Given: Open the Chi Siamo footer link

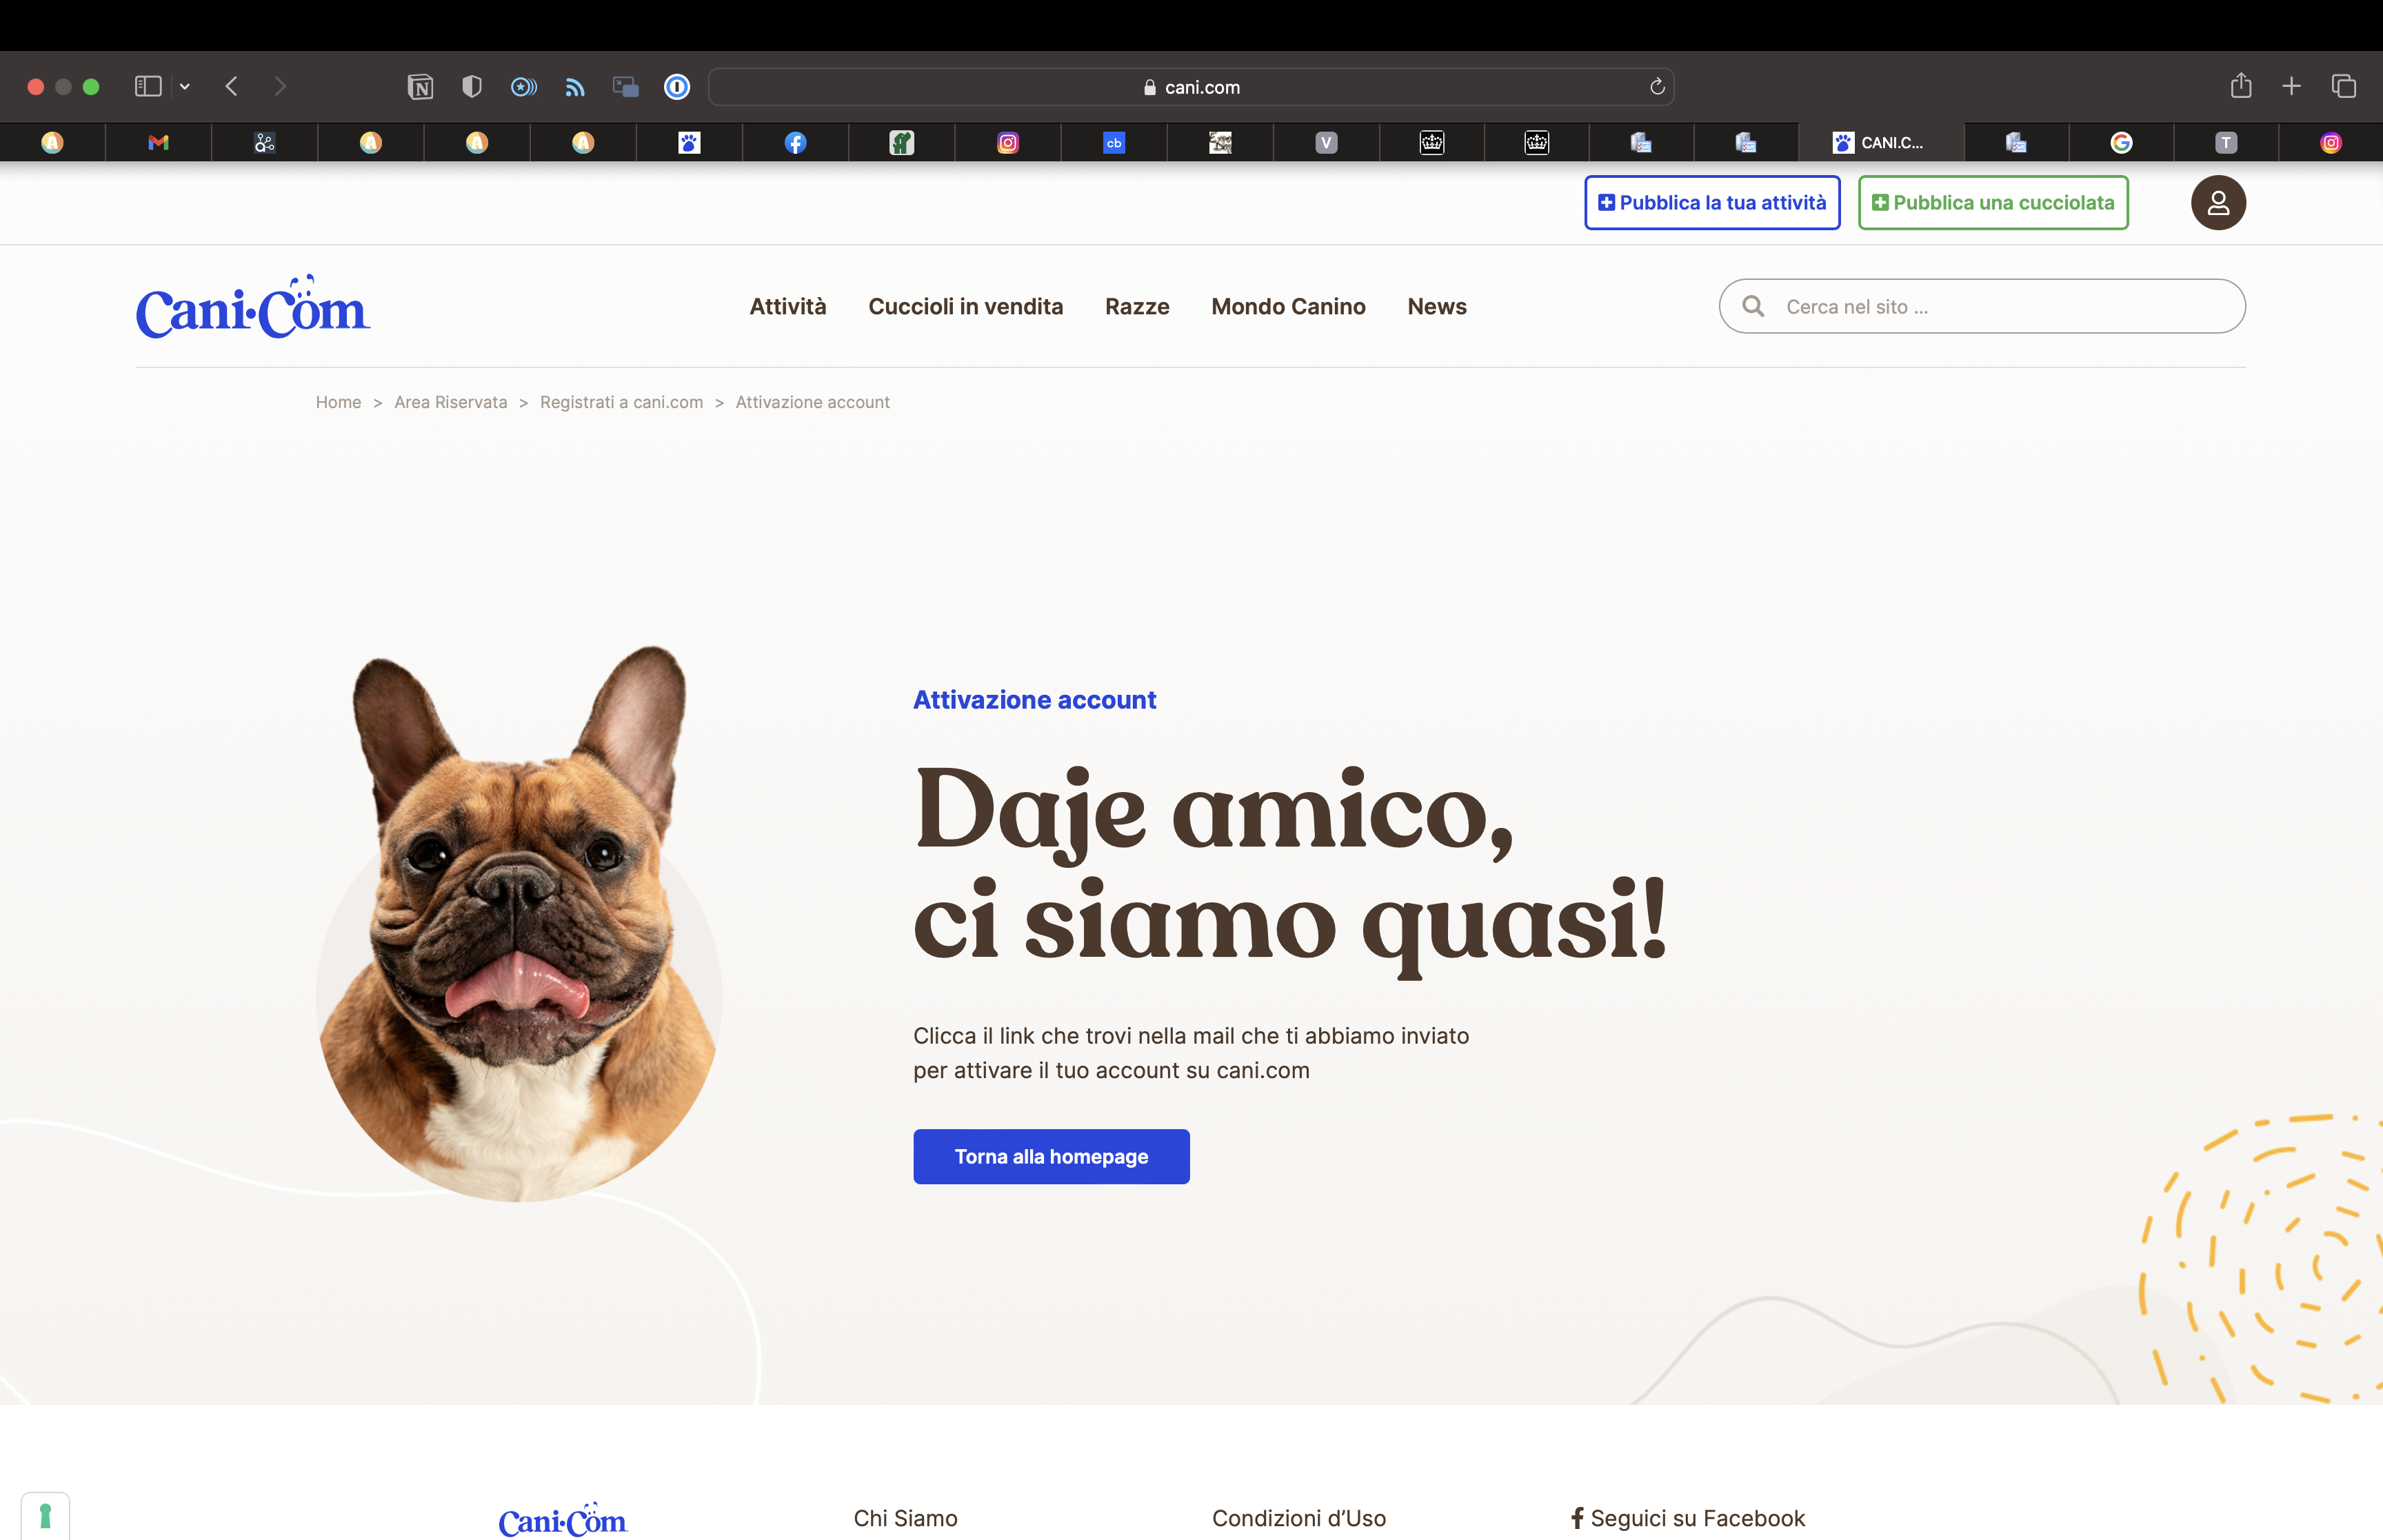Looking at the screenshot, I should pos(905,1518).
